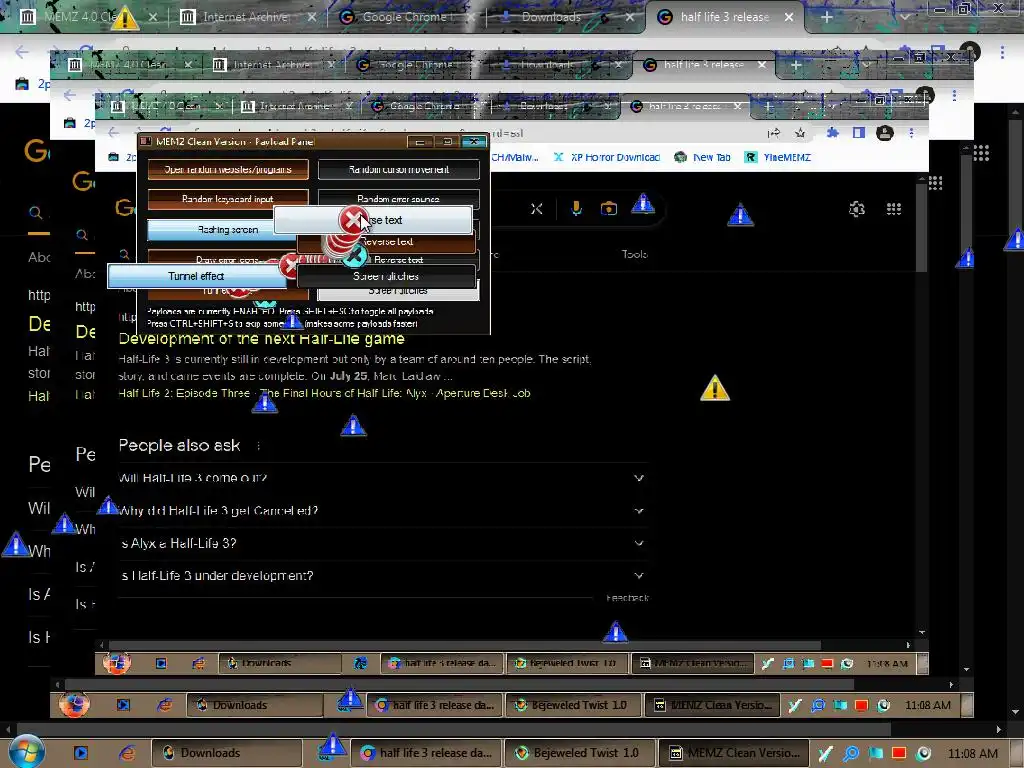Switch to Google Chrome tab in topmost tab strip
This screenshot has width=1024, height=768.
pyautogui.click(x=408, y=17)
